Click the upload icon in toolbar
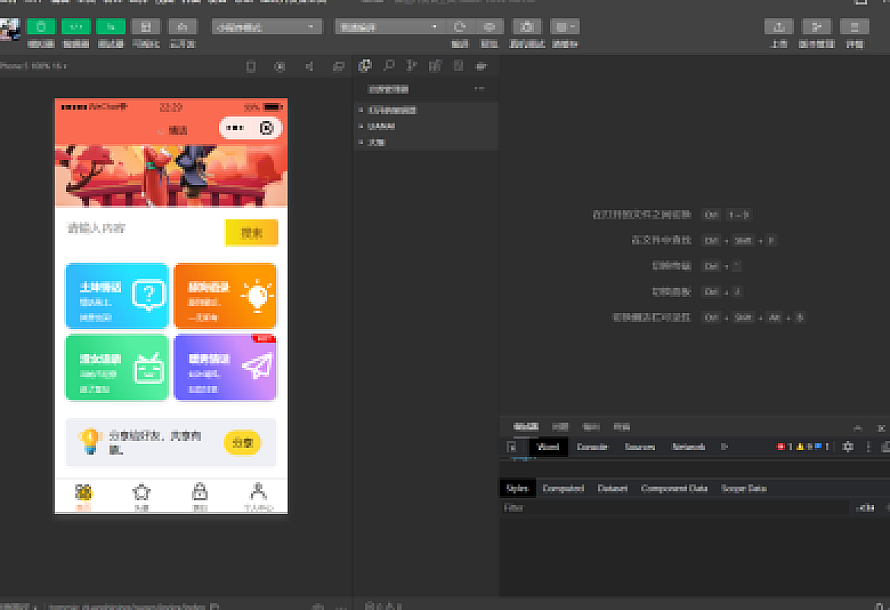Image resolution: width=890 pixels, height=610 pixels. [778, 27]
